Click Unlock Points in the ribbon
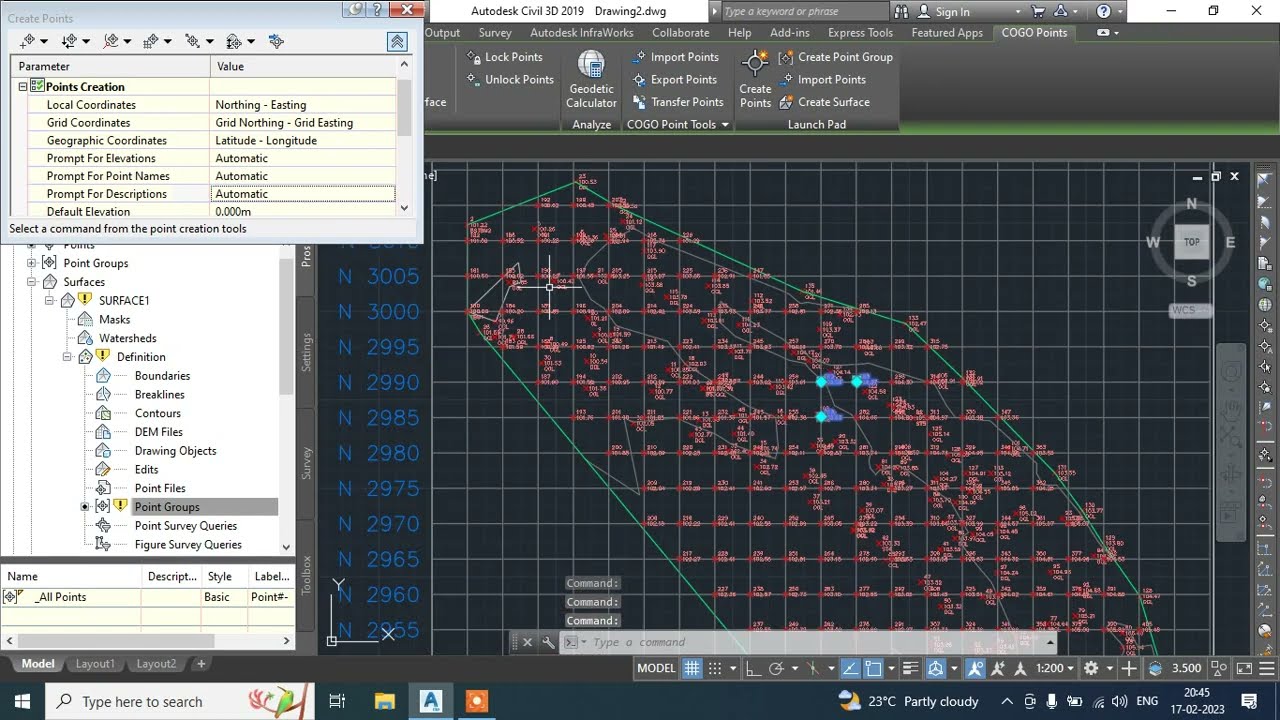 click(510, 80)
